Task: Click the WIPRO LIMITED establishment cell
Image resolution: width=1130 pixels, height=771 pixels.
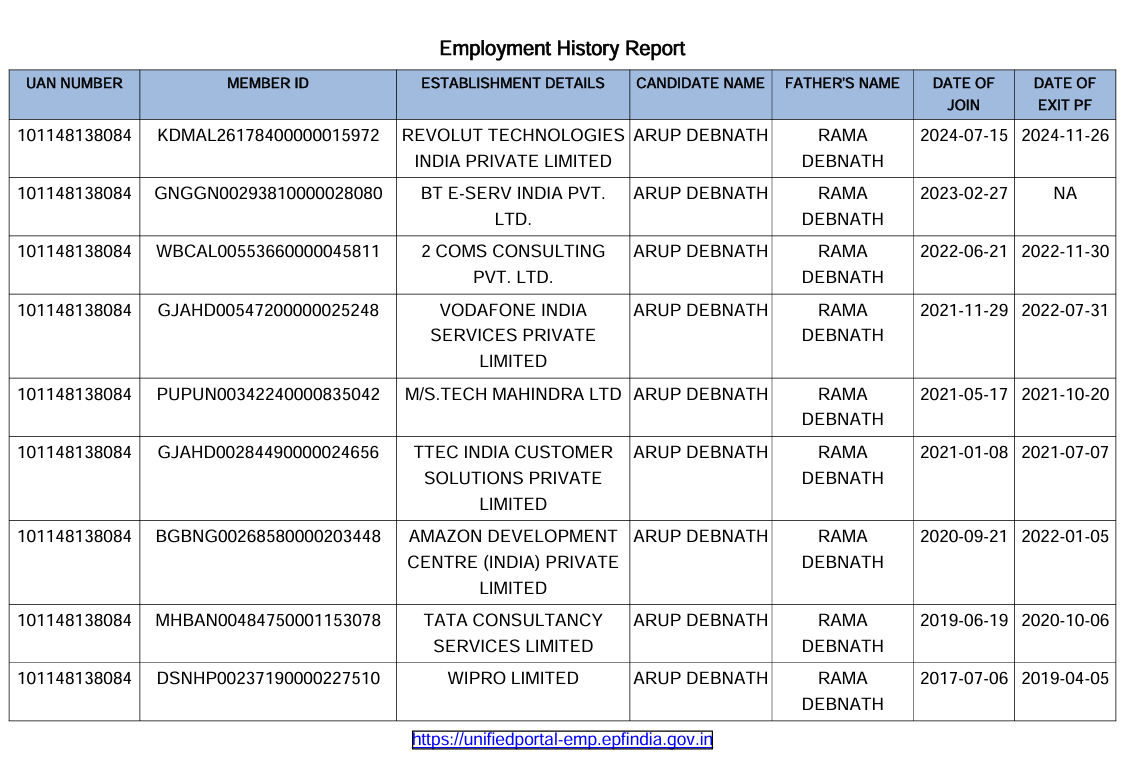Action: pos(513,692)
